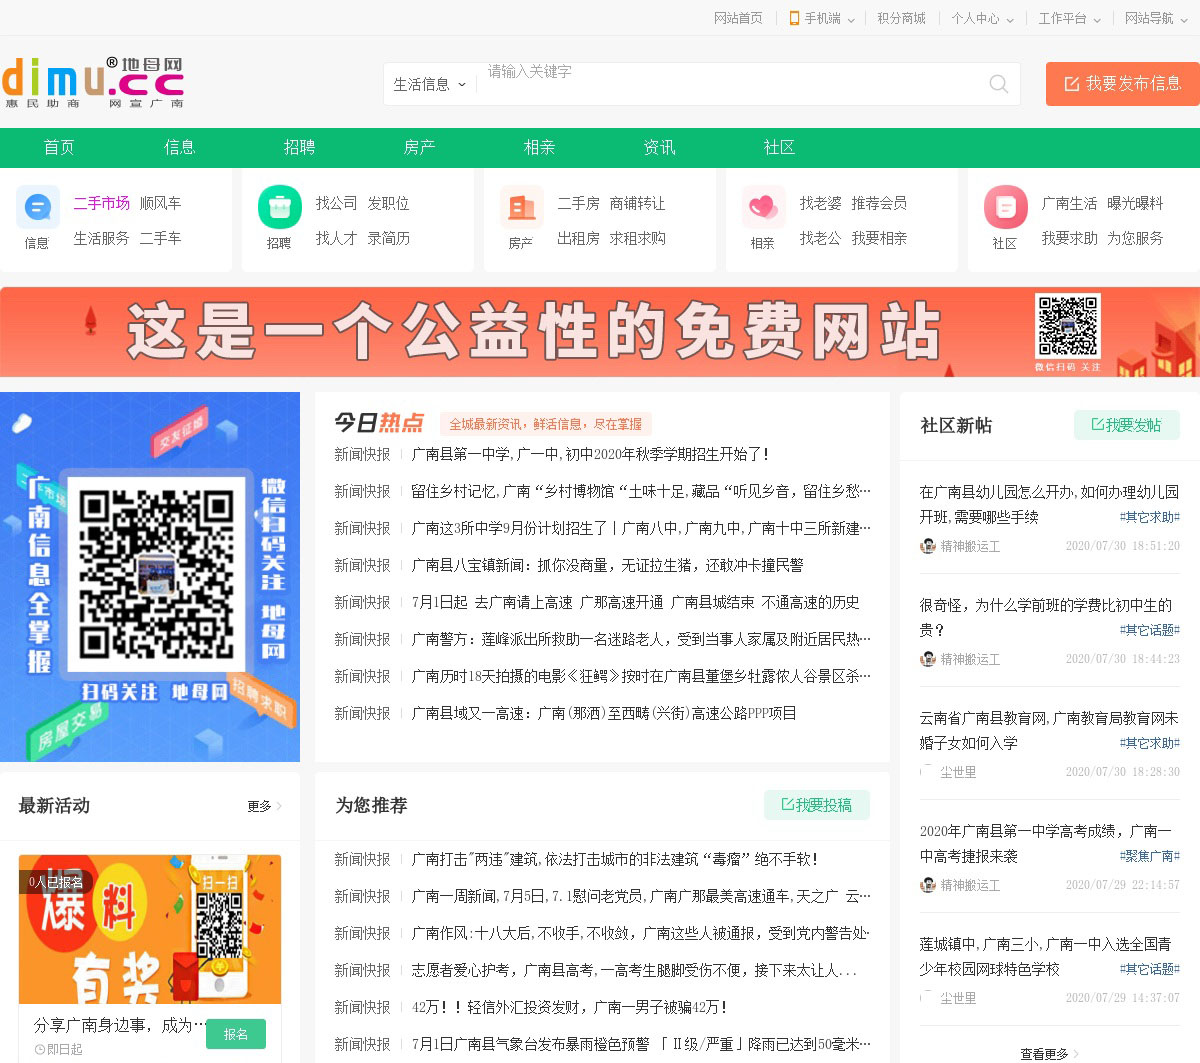
Task: Open news 广南县第一中学 秋季学期招生
Action: (590, 454)
